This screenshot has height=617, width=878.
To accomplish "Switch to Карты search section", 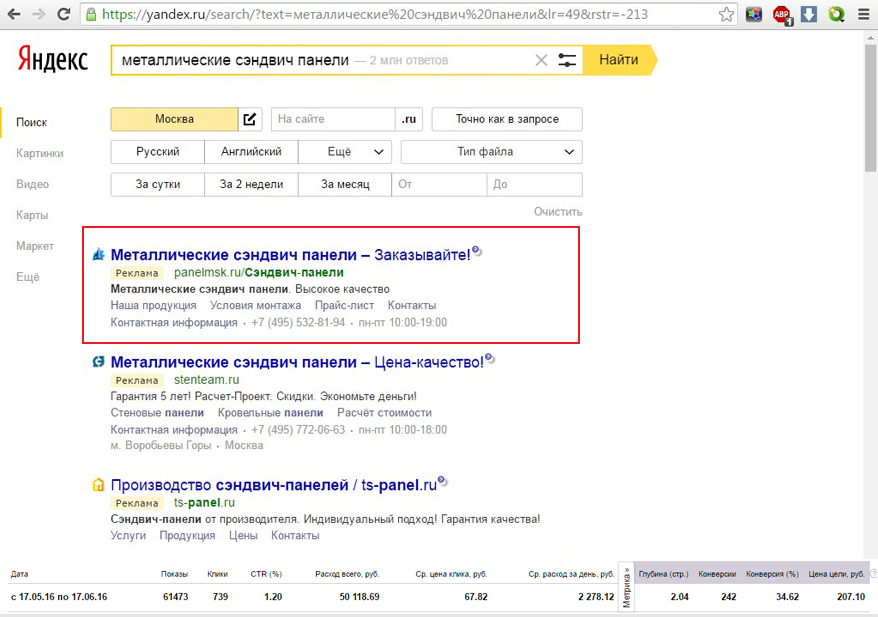I will (32, 215).
